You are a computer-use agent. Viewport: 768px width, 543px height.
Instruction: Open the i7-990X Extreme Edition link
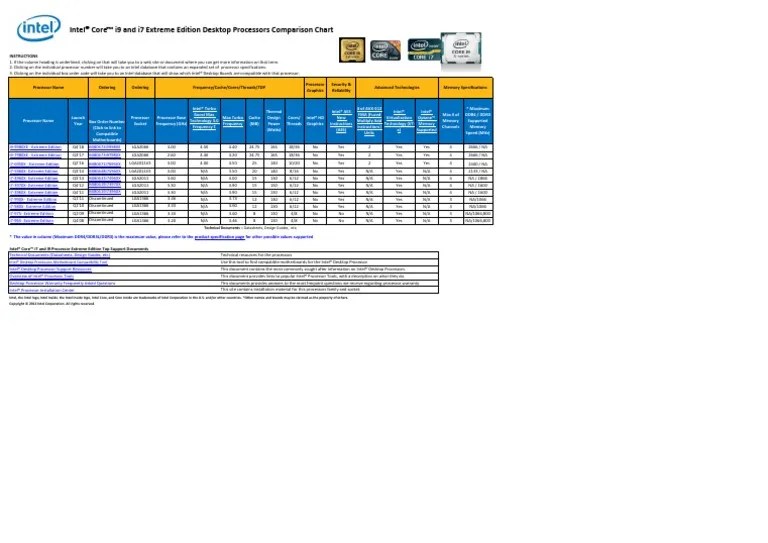(x=33, y=199)
